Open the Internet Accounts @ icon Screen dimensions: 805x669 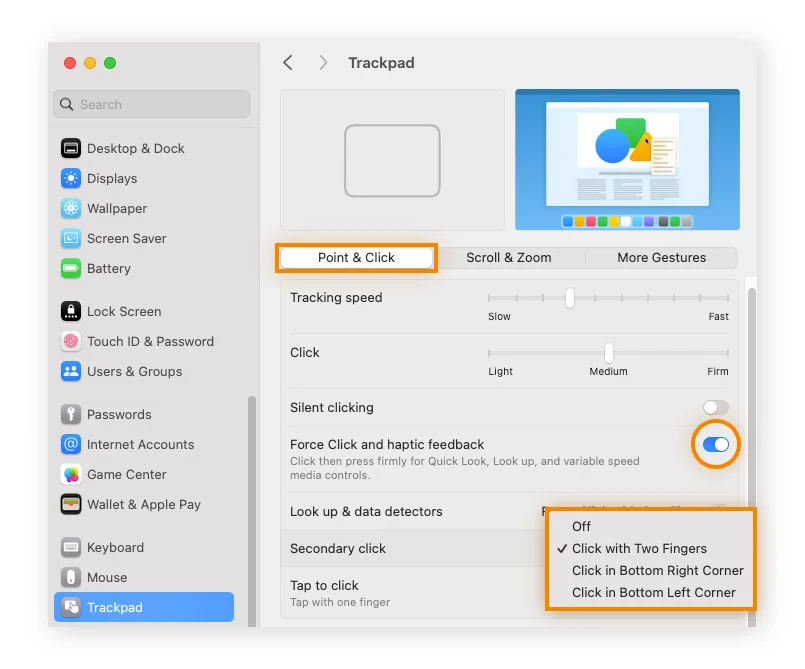click(71, 444)
